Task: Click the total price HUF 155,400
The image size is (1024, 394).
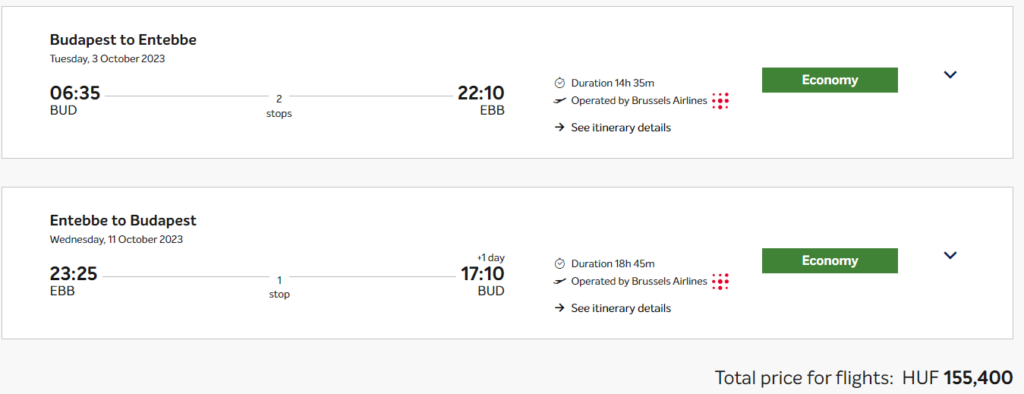Action: tap(957, 378)
